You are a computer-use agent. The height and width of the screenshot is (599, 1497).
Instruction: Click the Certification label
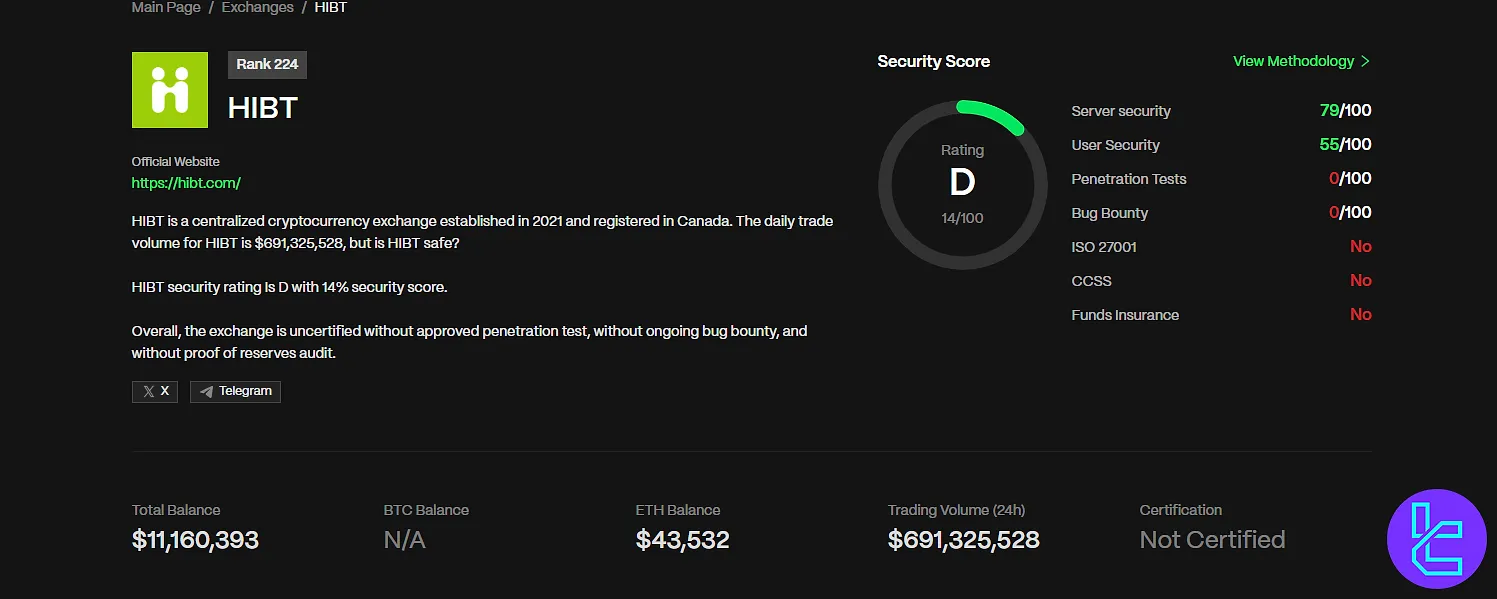pyautogui.click(x=1181, y=510)
